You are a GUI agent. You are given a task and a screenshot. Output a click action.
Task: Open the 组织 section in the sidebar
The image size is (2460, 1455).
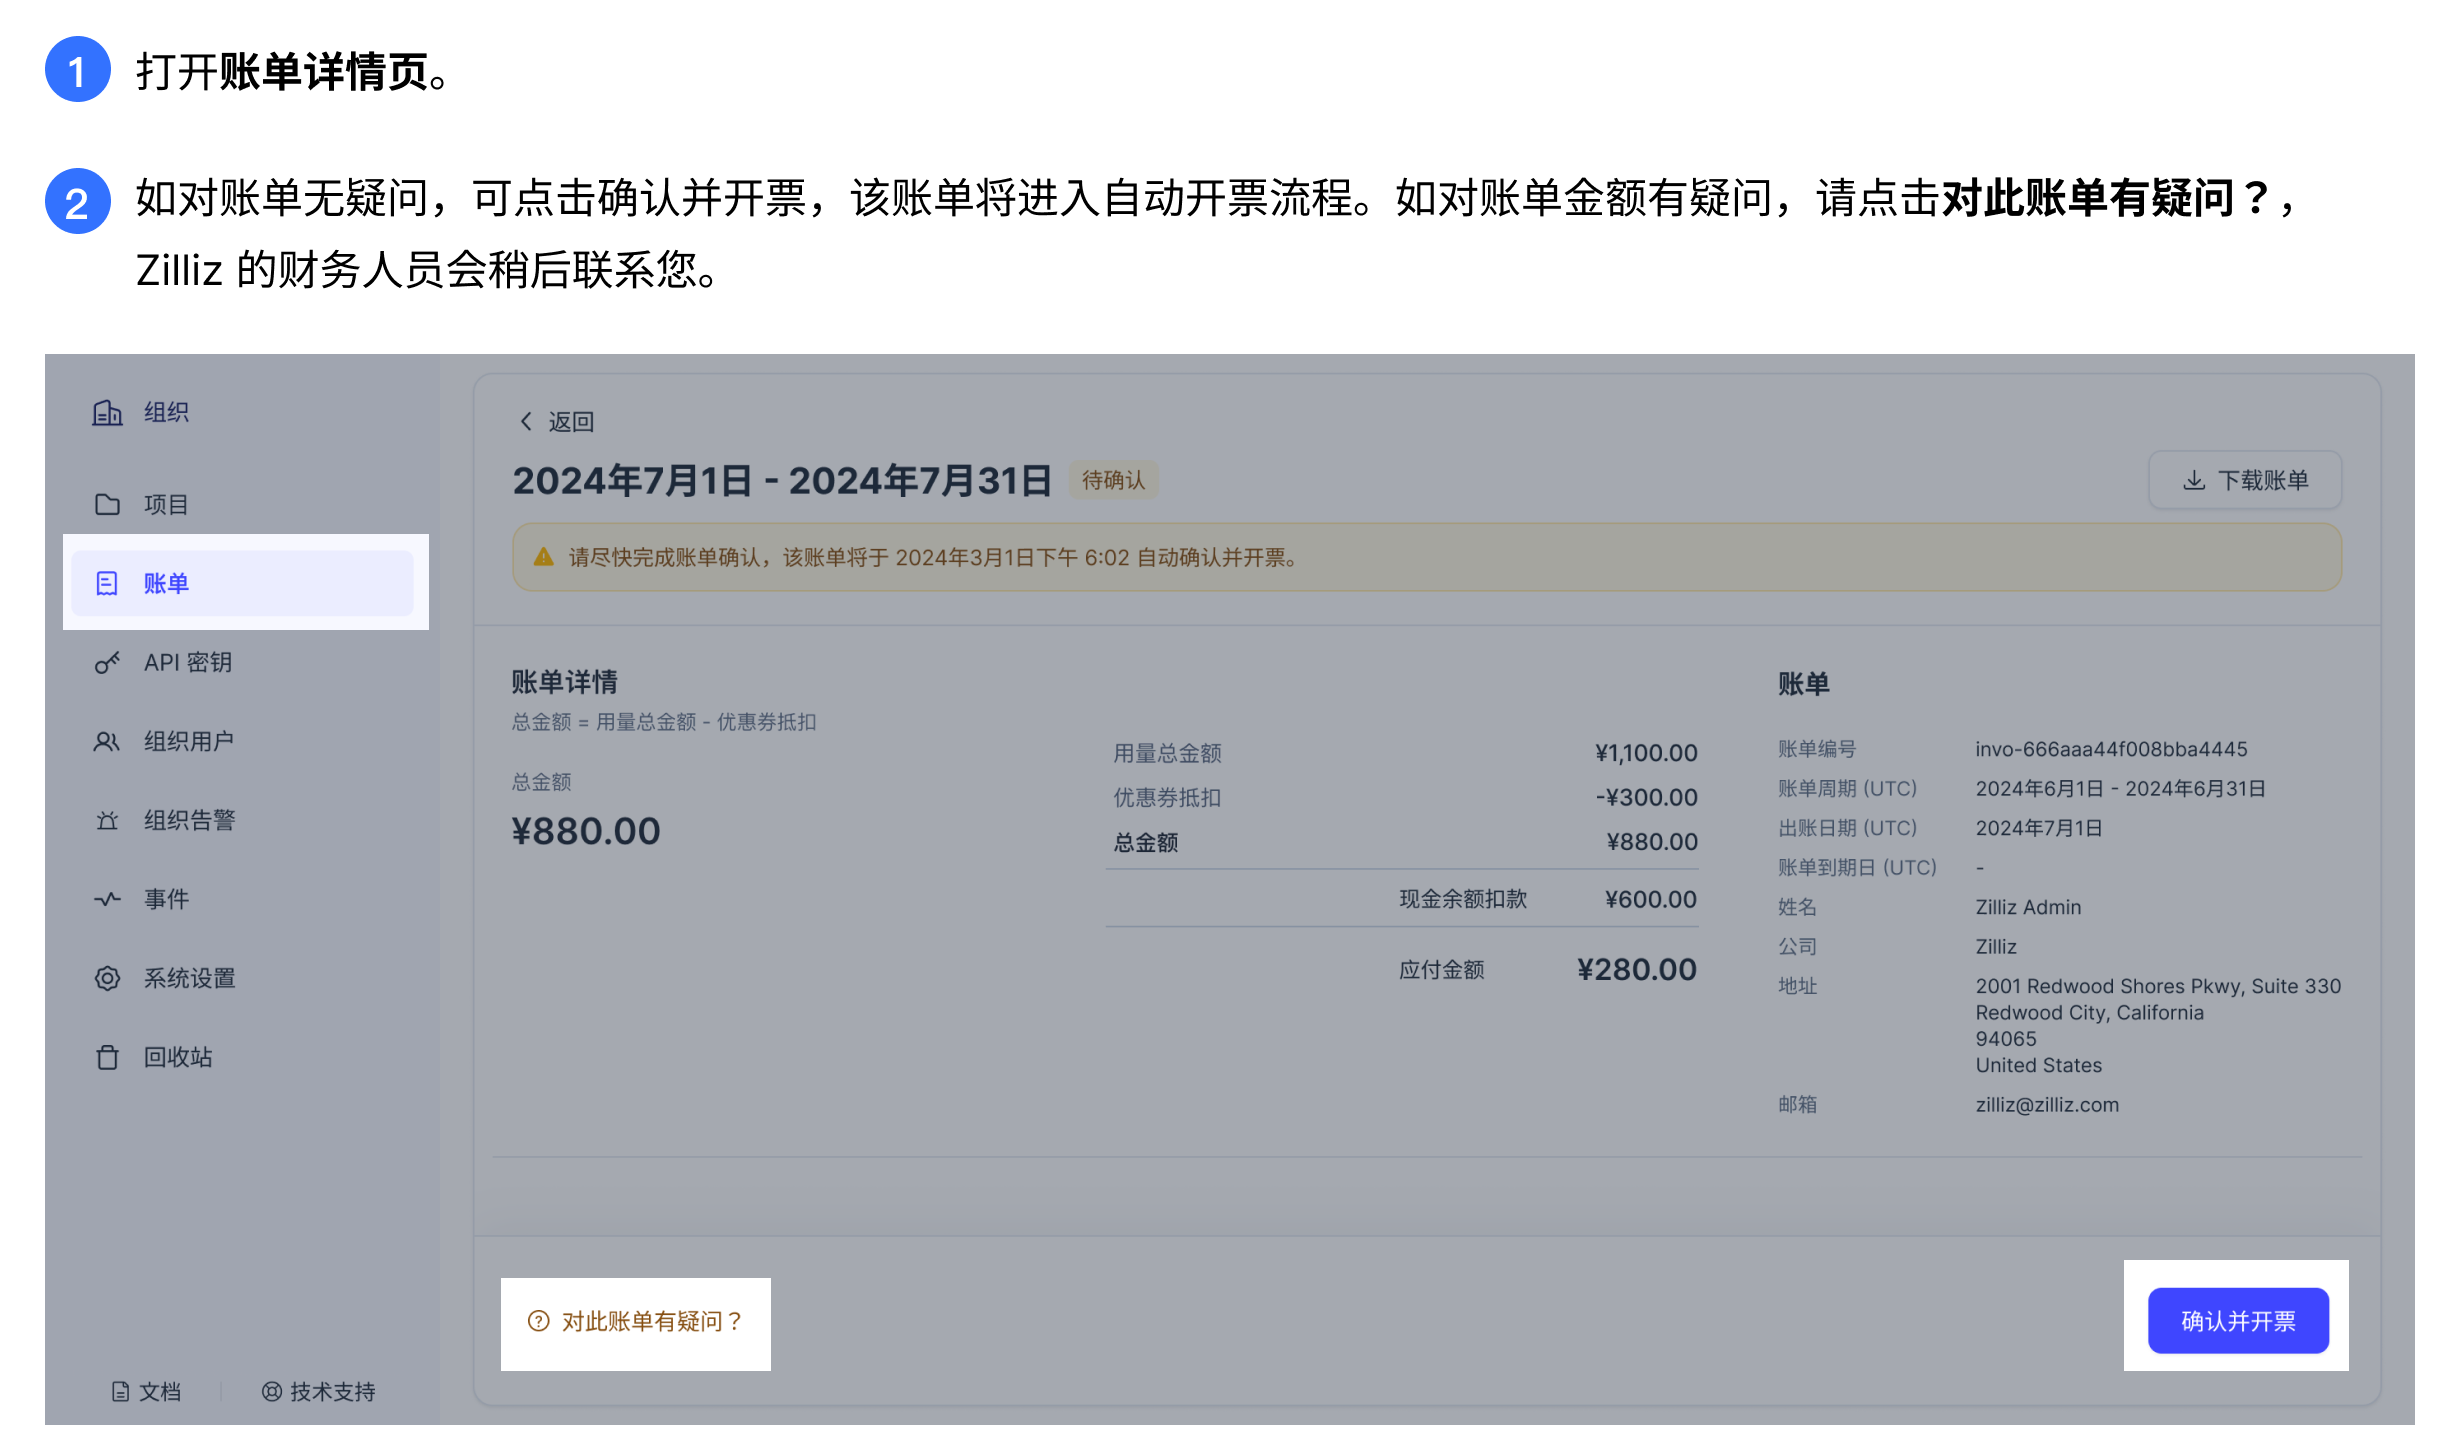tap(166, 412)
